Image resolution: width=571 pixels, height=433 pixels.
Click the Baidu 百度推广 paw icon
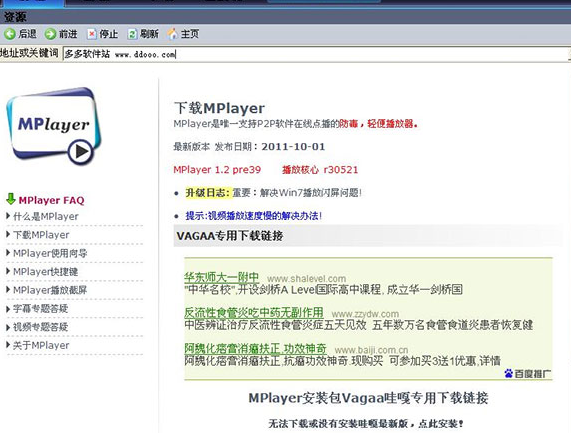point(509,373)
